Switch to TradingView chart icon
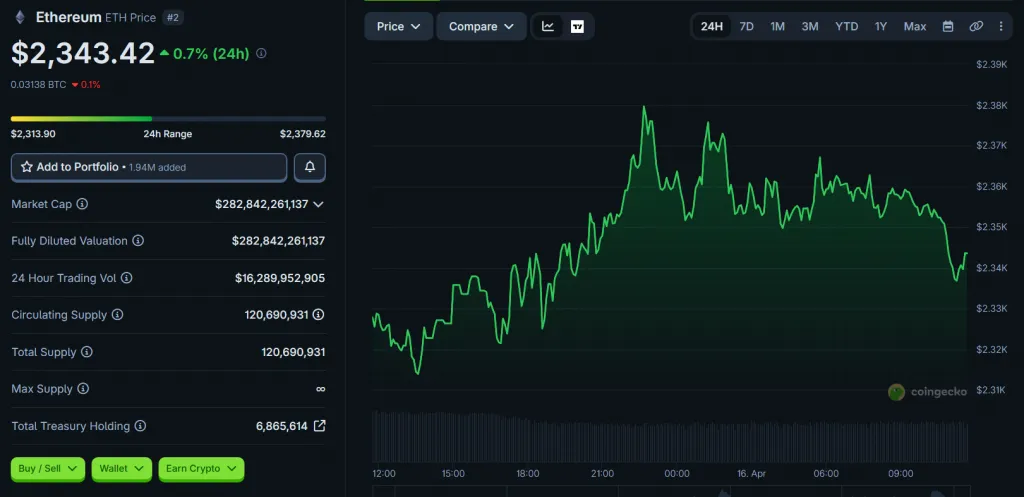The image size is (1024, 497). click(x=577, y=26)
